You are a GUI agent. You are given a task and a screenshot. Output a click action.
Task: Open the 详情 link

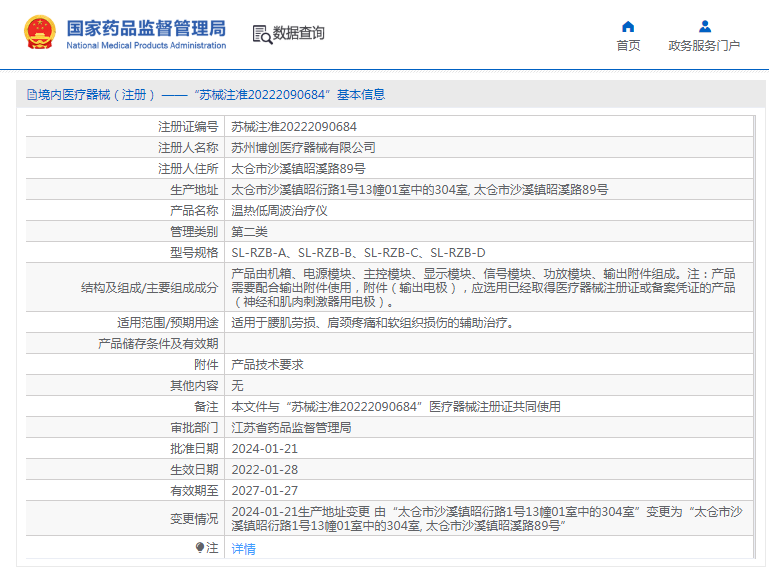click(243, 548)
